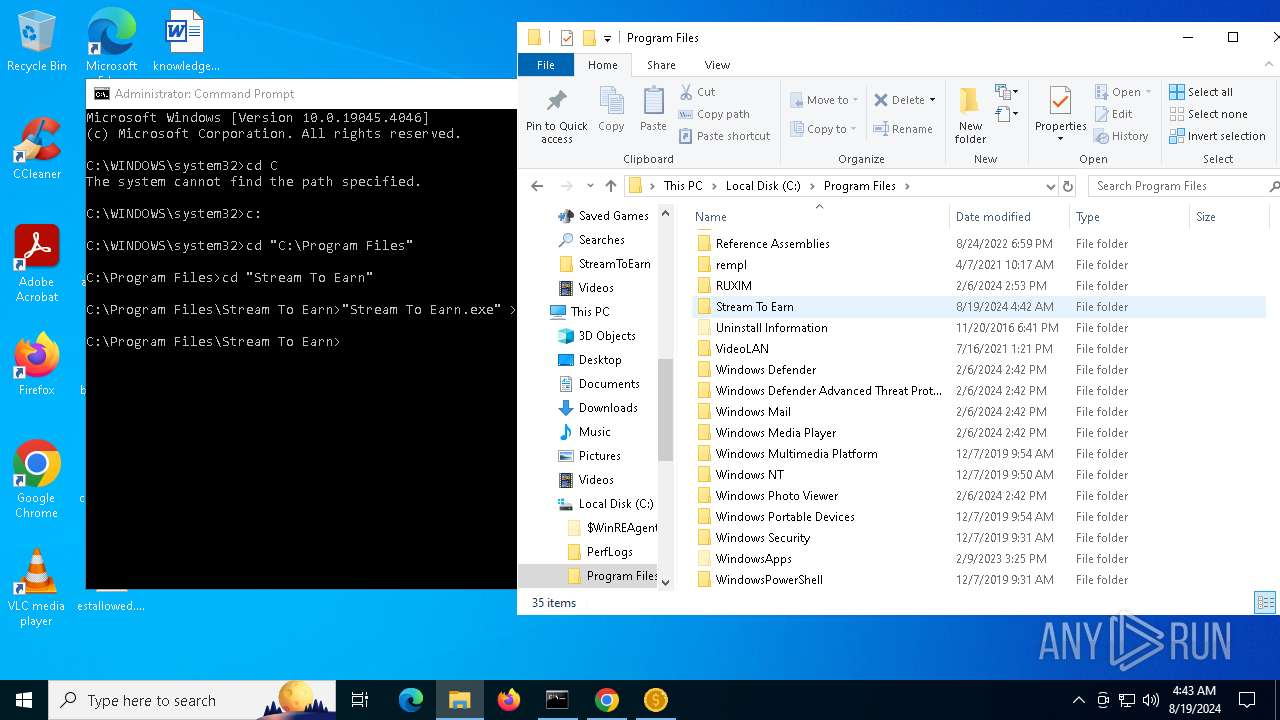Open Recycle Bin desktop icon
Viewport: 1280px width, 720px height.
pos(37,42)
